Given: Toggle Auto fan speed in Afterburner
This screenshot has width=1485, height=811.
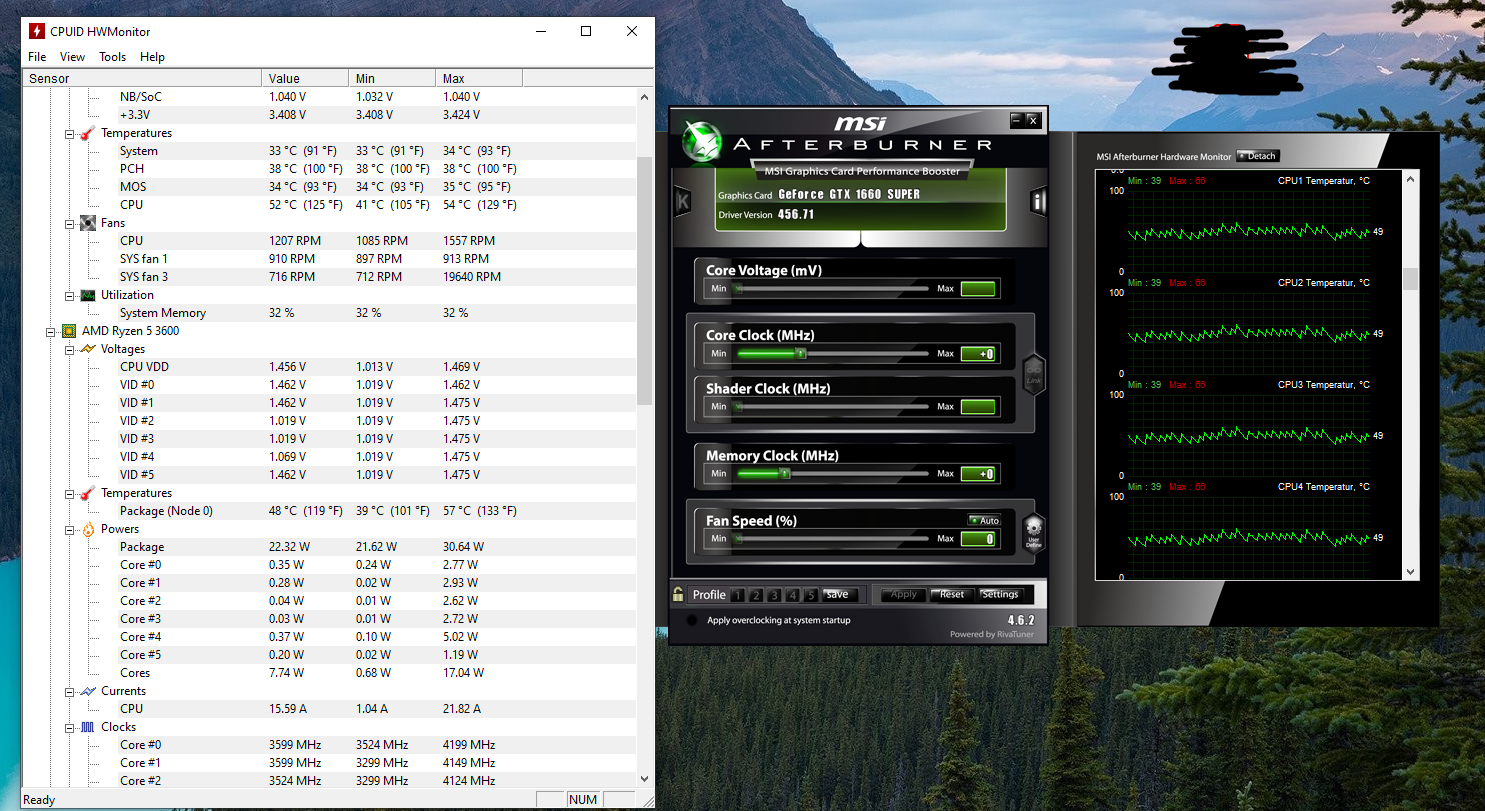Looking at the screenshot, I should click(984, 520).
